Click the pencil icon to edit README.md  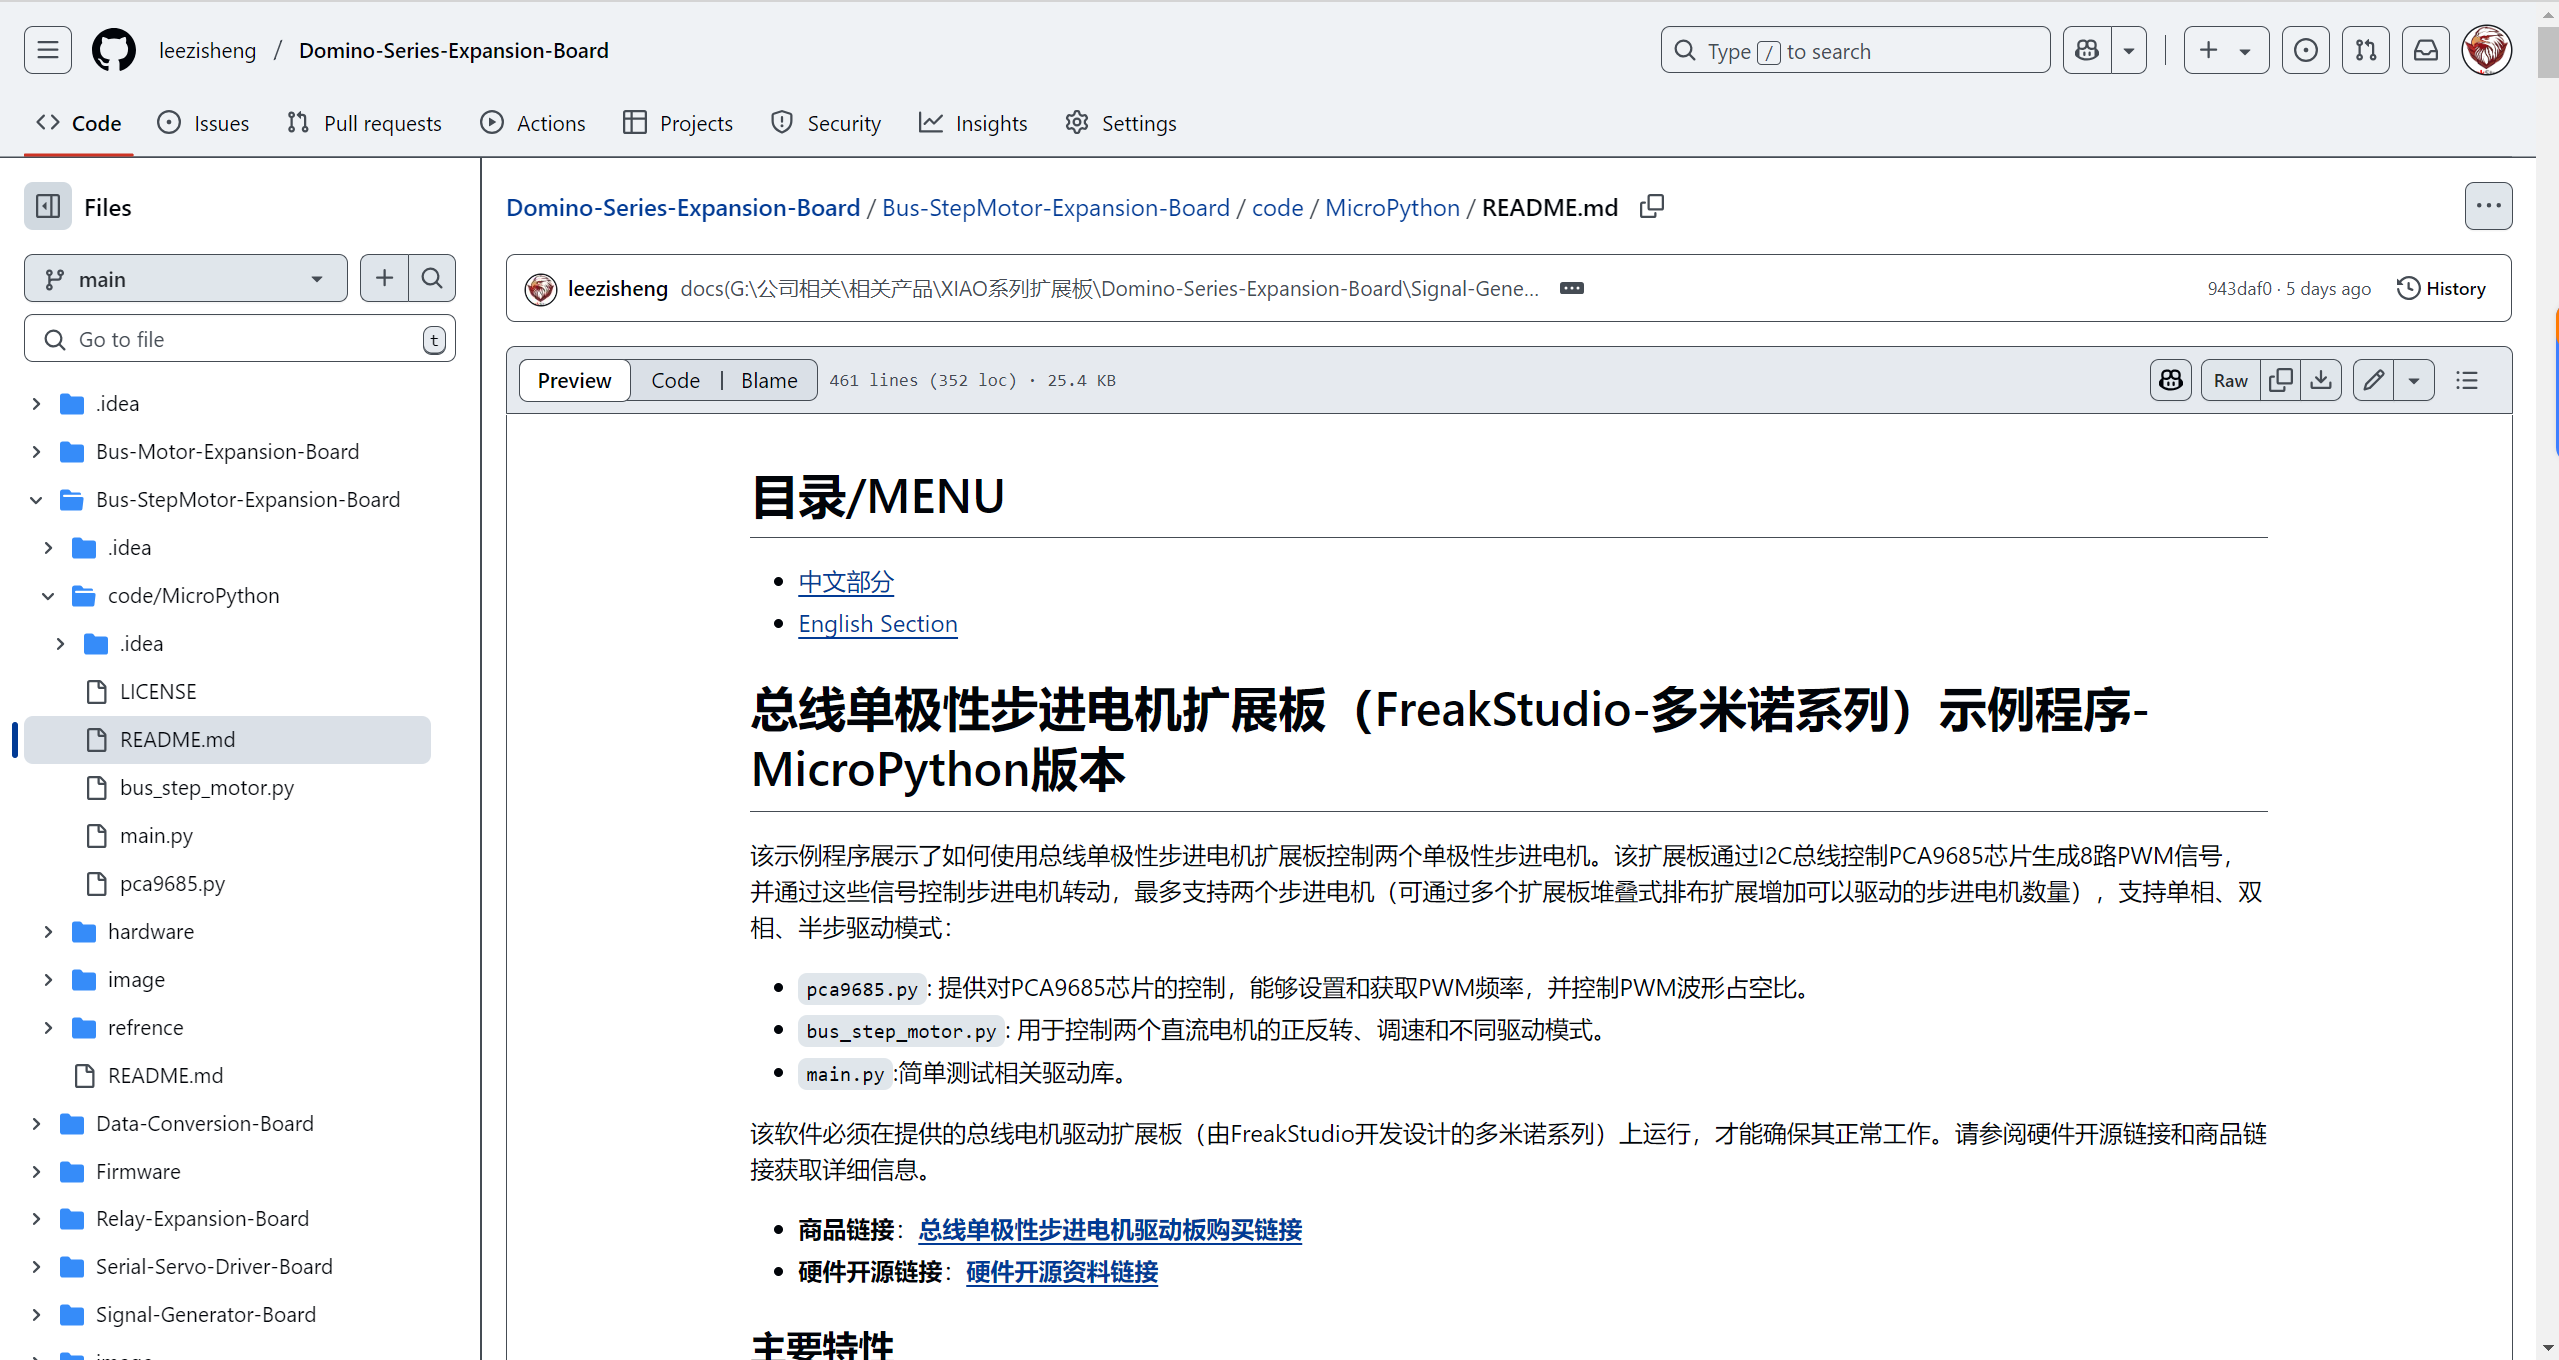2373,380
